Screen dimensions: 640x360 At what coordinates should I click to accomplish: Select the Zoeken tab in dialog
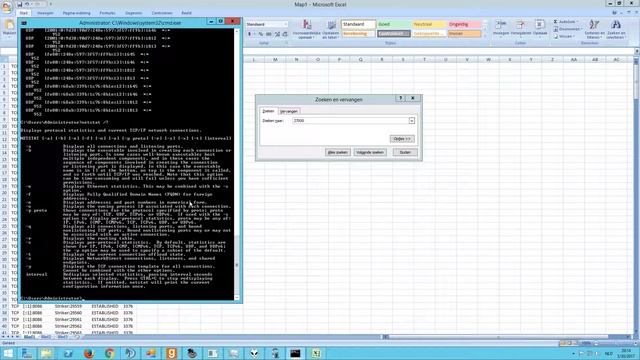pyautogui.click(x=268, y=111)
